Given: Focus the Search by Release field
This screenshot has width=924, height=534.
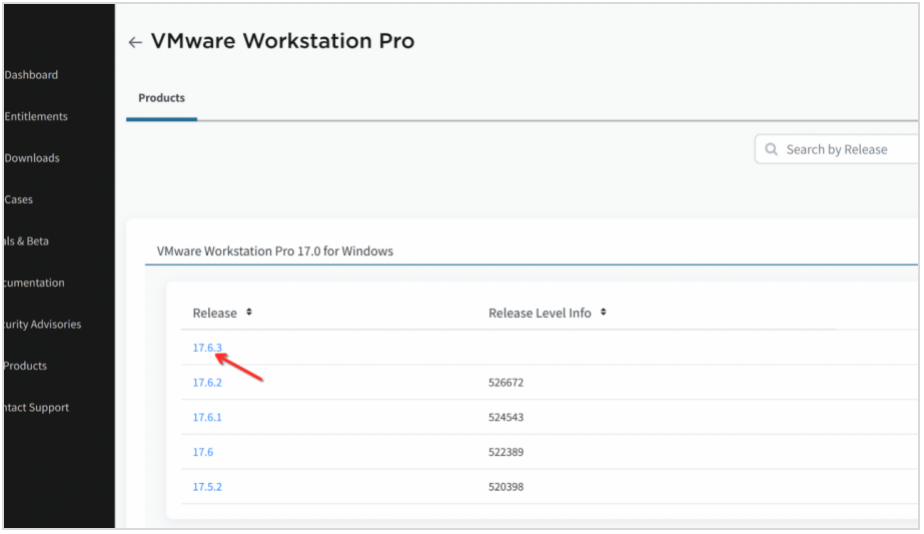Looking at the screenshot, I should (x=837, y=149).
